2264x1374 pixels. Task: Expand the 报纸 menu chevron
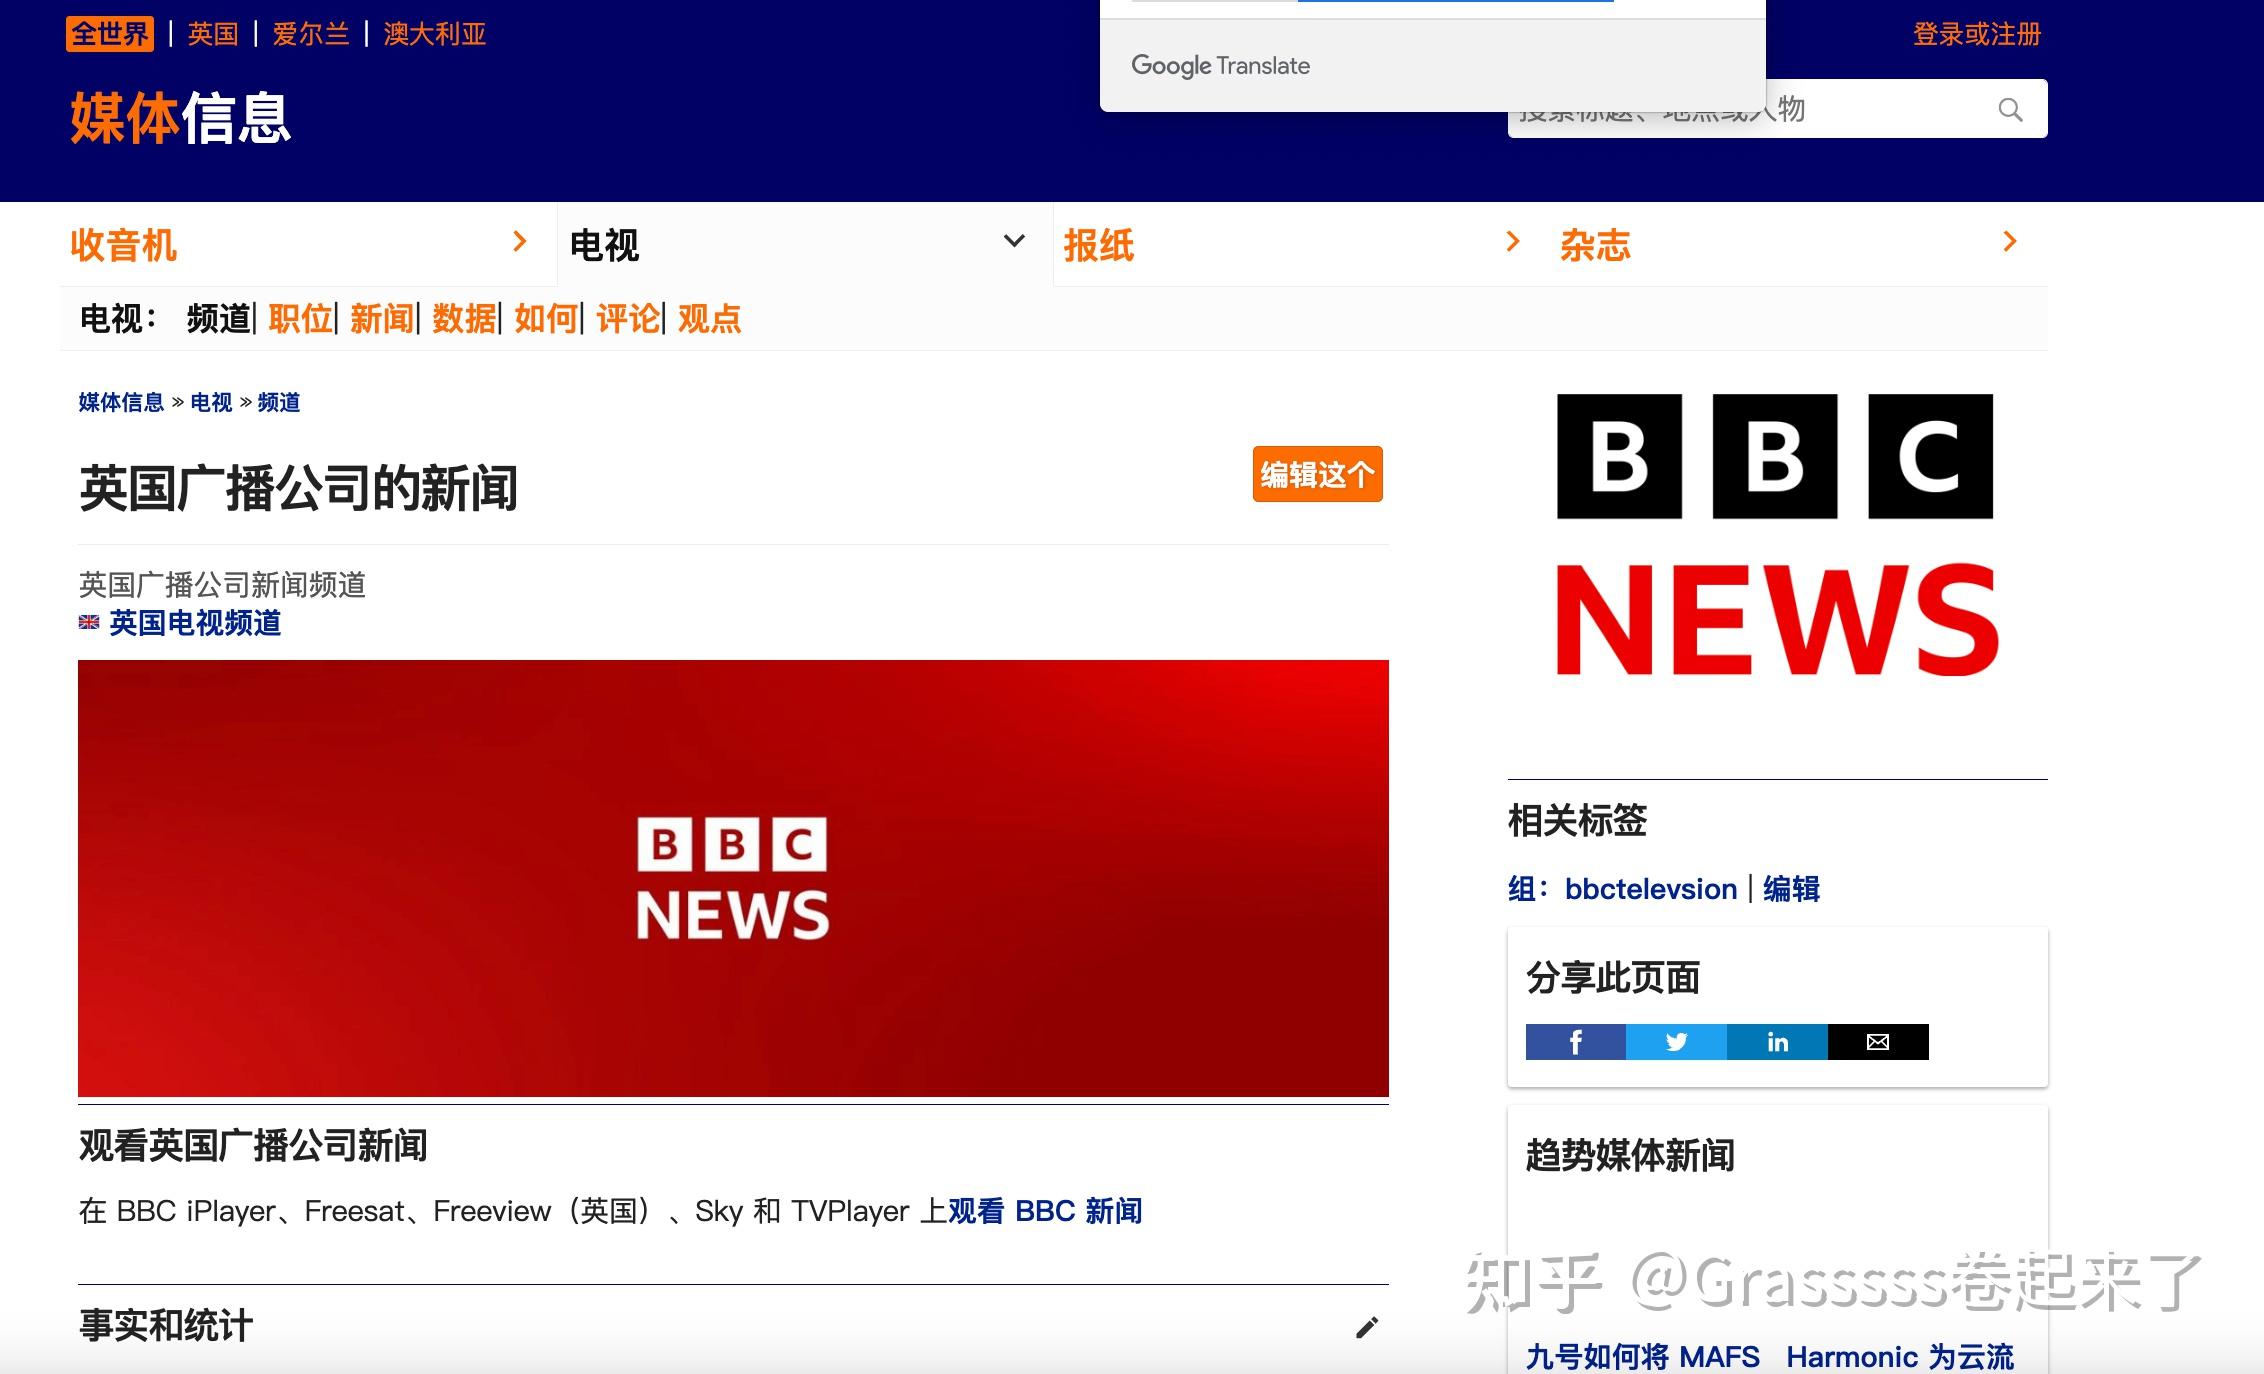tap(1512, 241)
